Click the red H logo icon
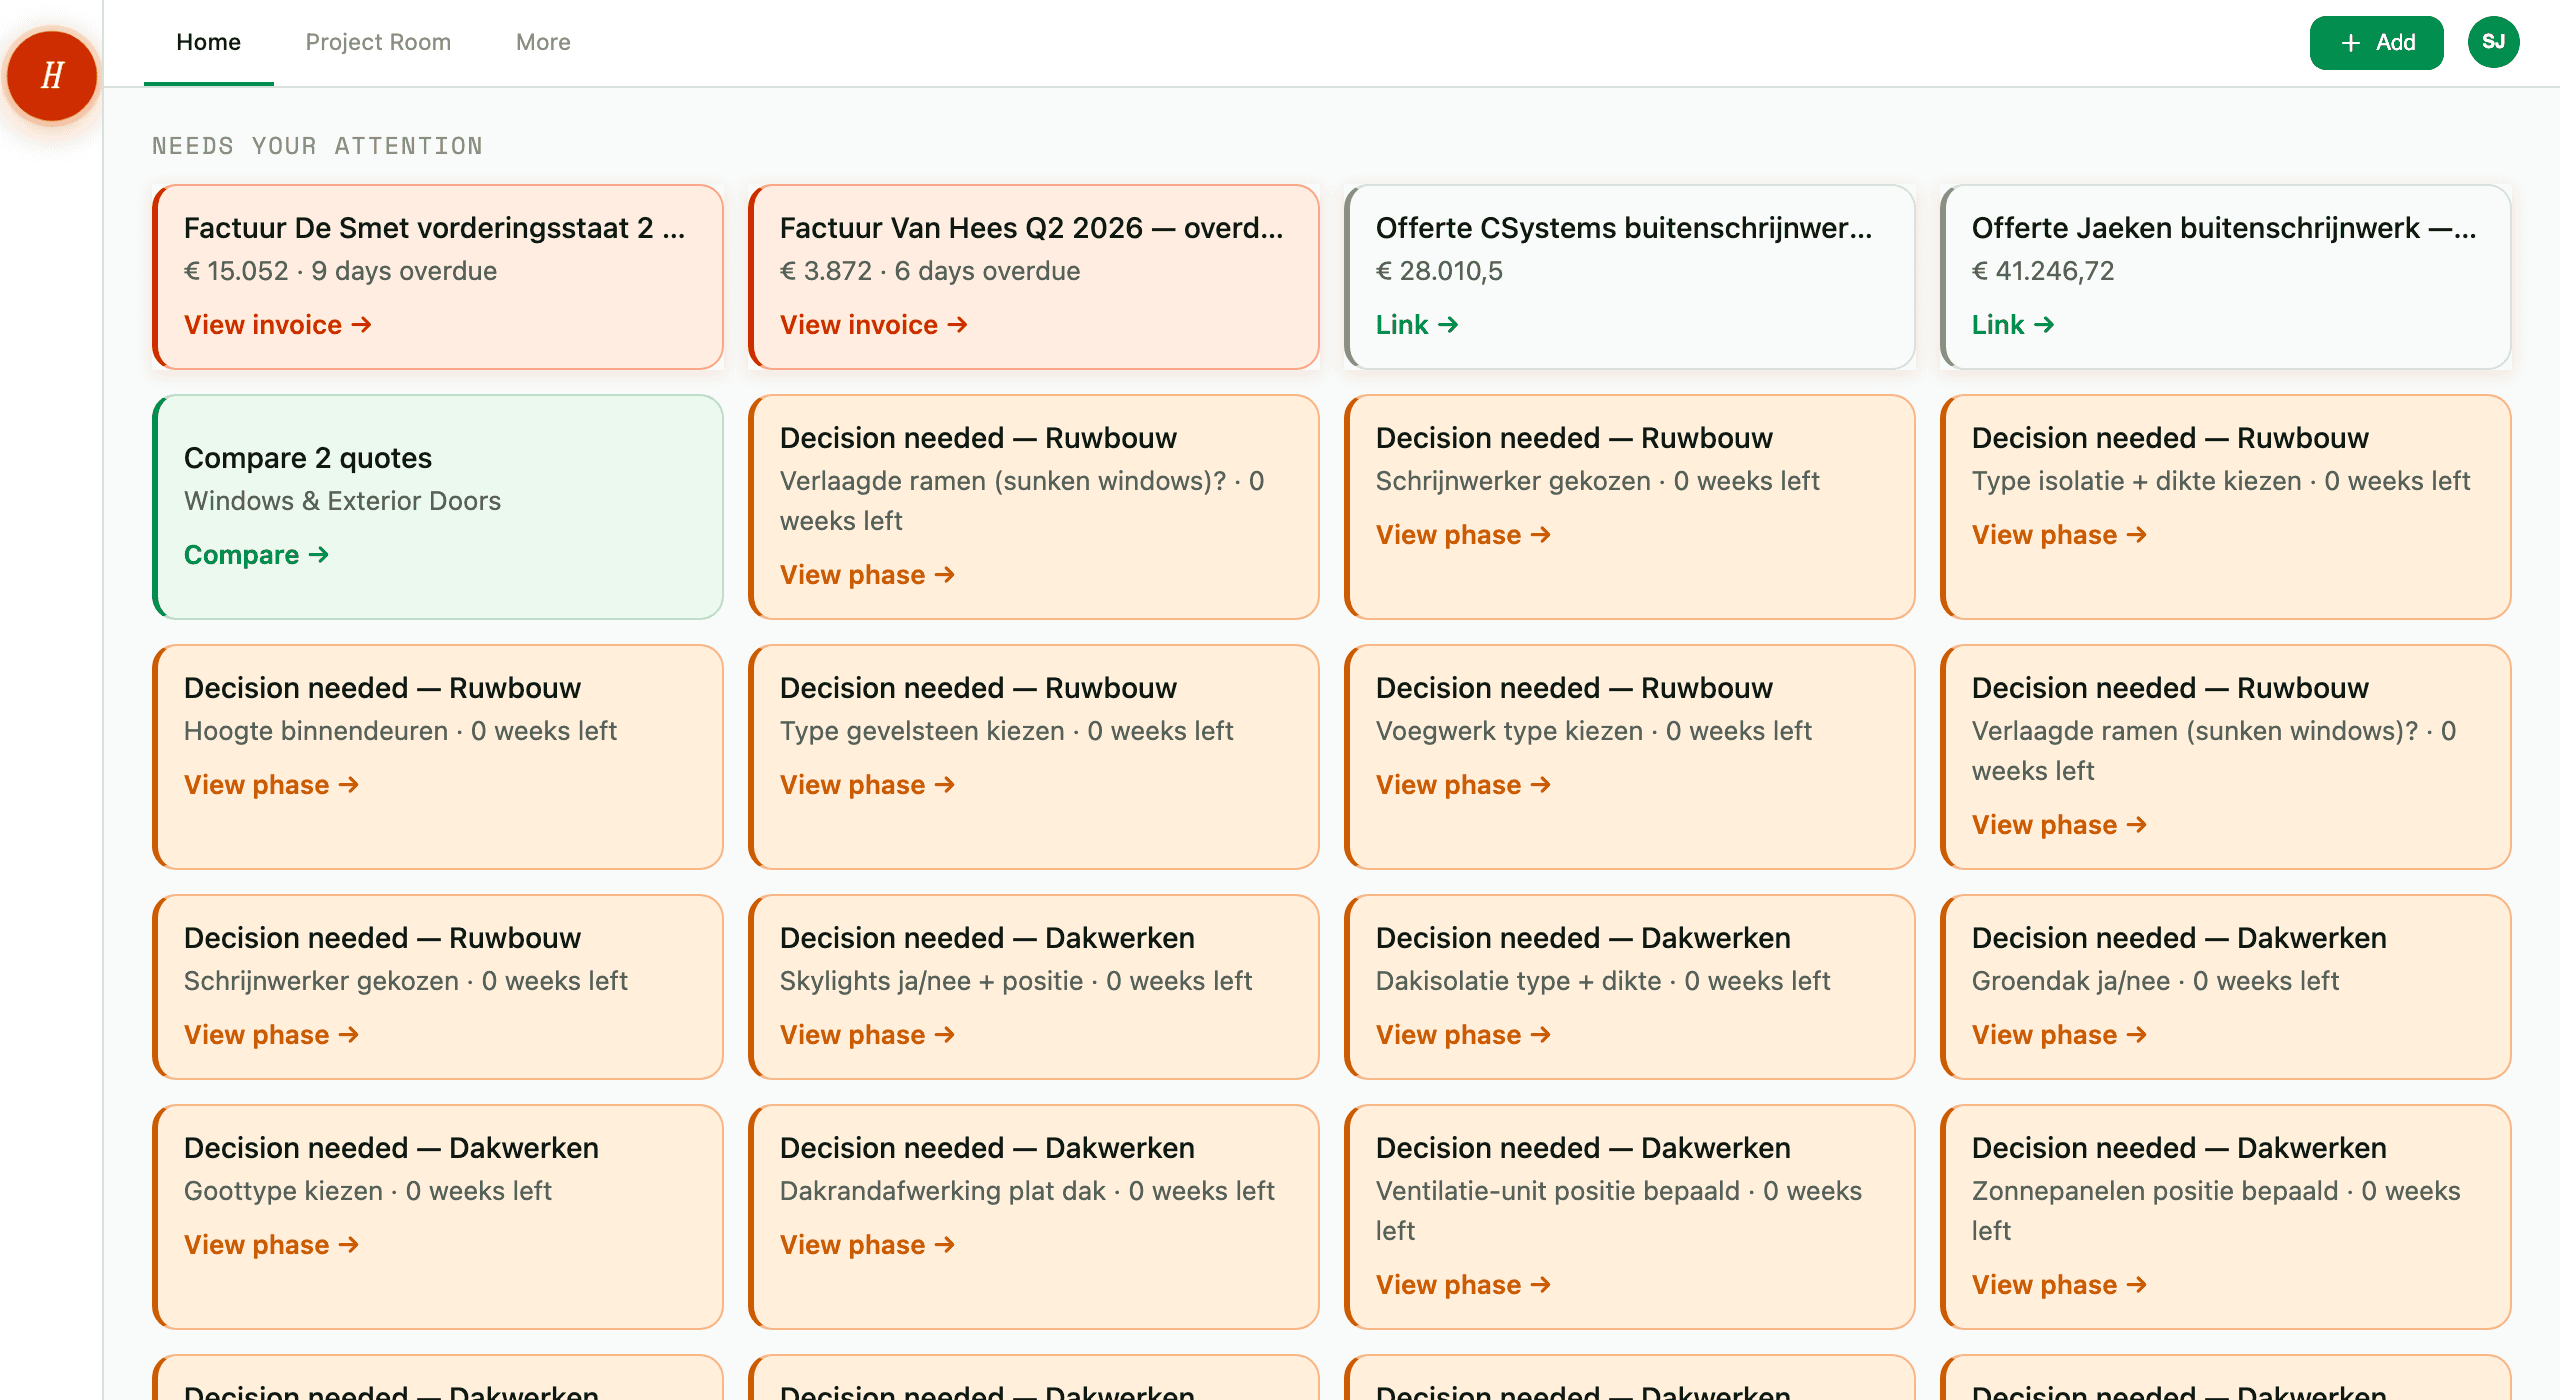2560x1400 pixels. click(x=52, y=75)
